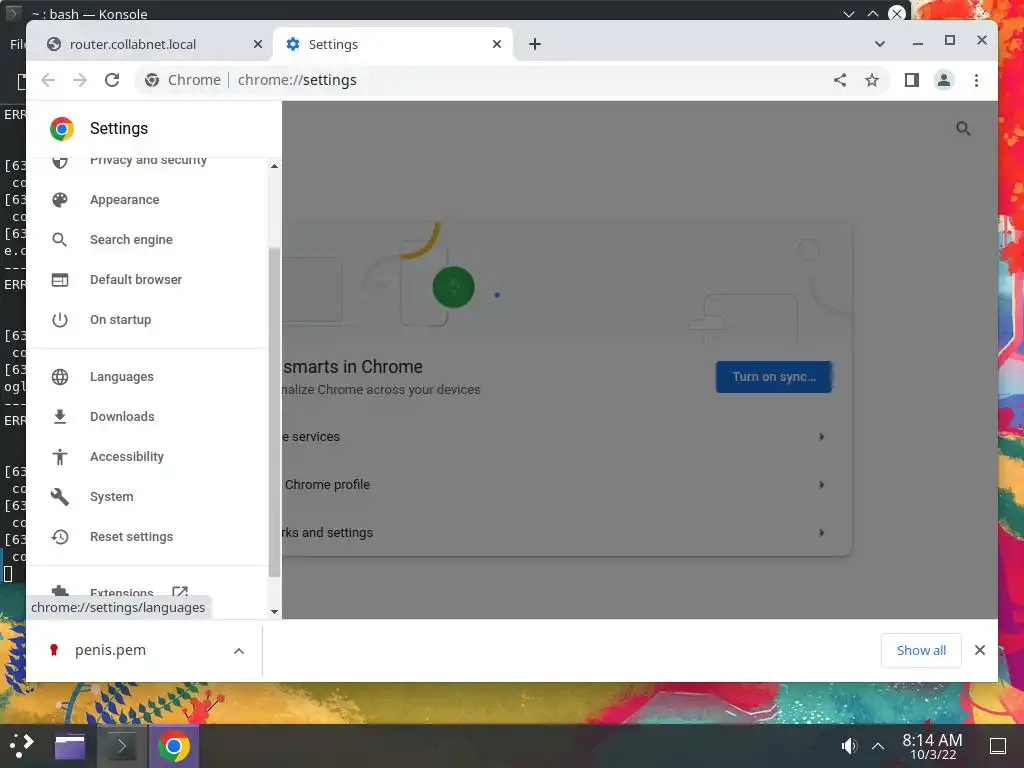The height and width of the screenshot is (768, 1024).
Task: Go forward with the forward arrow
Action: (80, 80)
